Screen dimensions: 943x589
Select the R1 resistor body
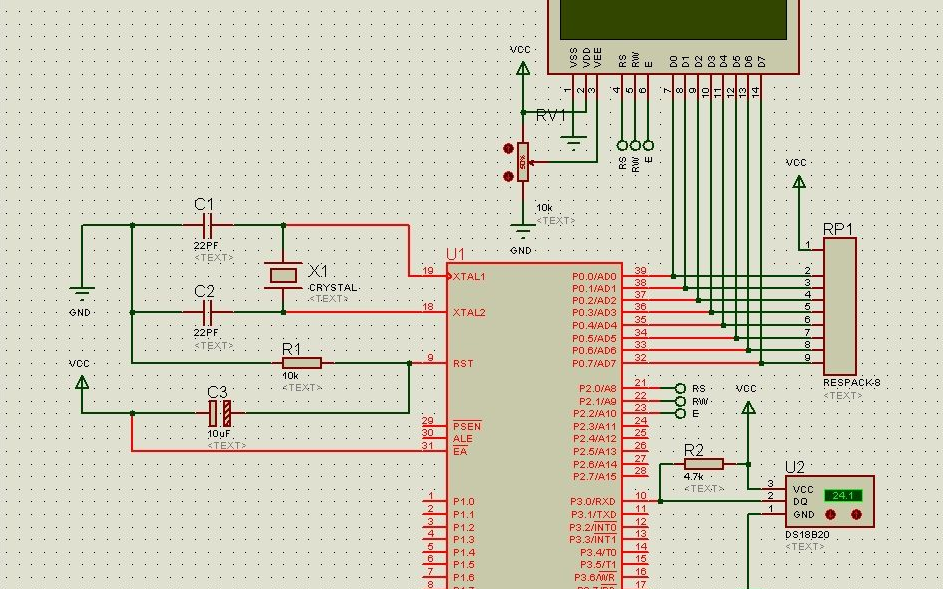pos(302,363)
